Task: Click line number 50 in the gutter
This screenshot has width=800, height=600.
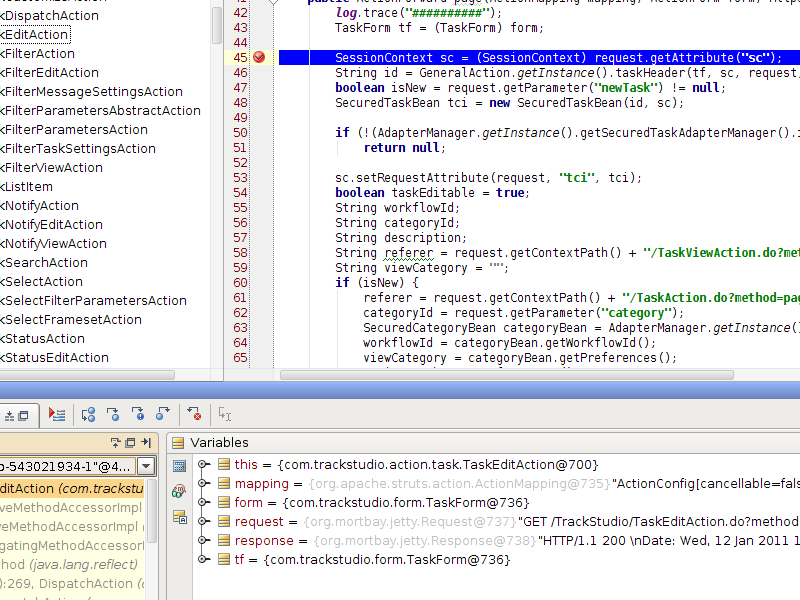Action: click(240, 133)
